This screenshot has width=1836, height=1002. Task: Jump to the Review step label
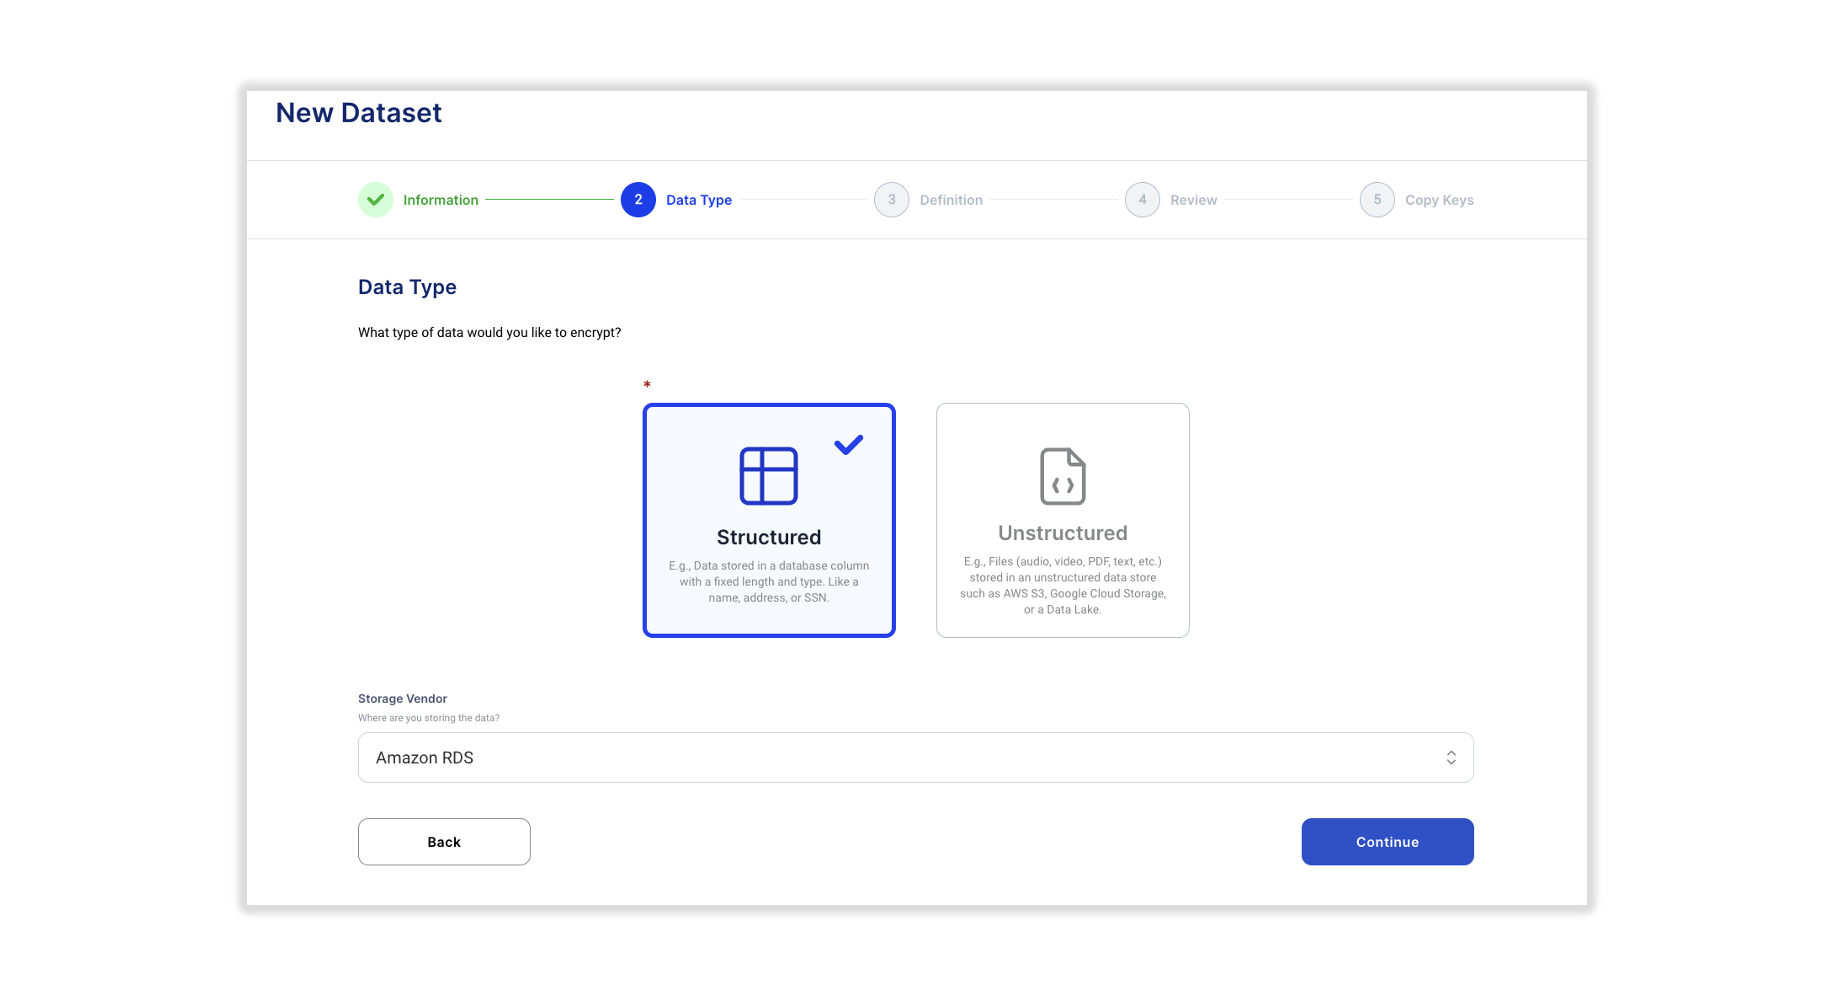[x=1194, y=200]
